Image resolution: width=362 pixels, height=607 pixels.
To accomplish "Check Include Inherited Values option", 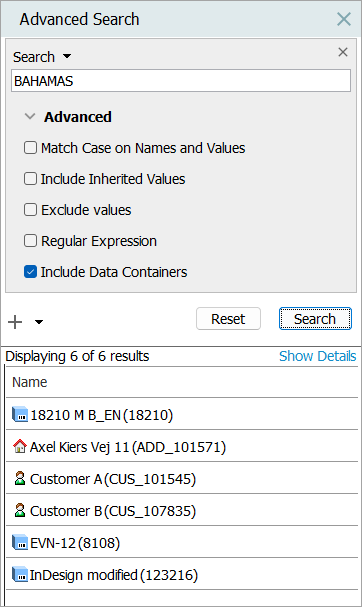I will (30, 178).
